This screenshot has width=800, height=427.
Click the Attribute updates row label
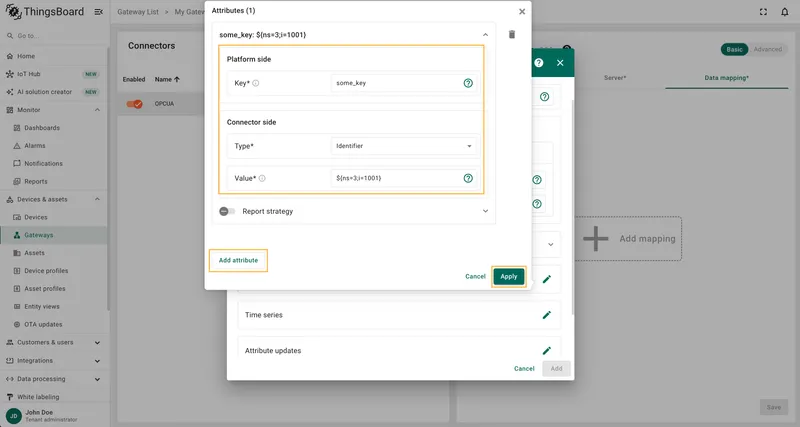(273, 350)
